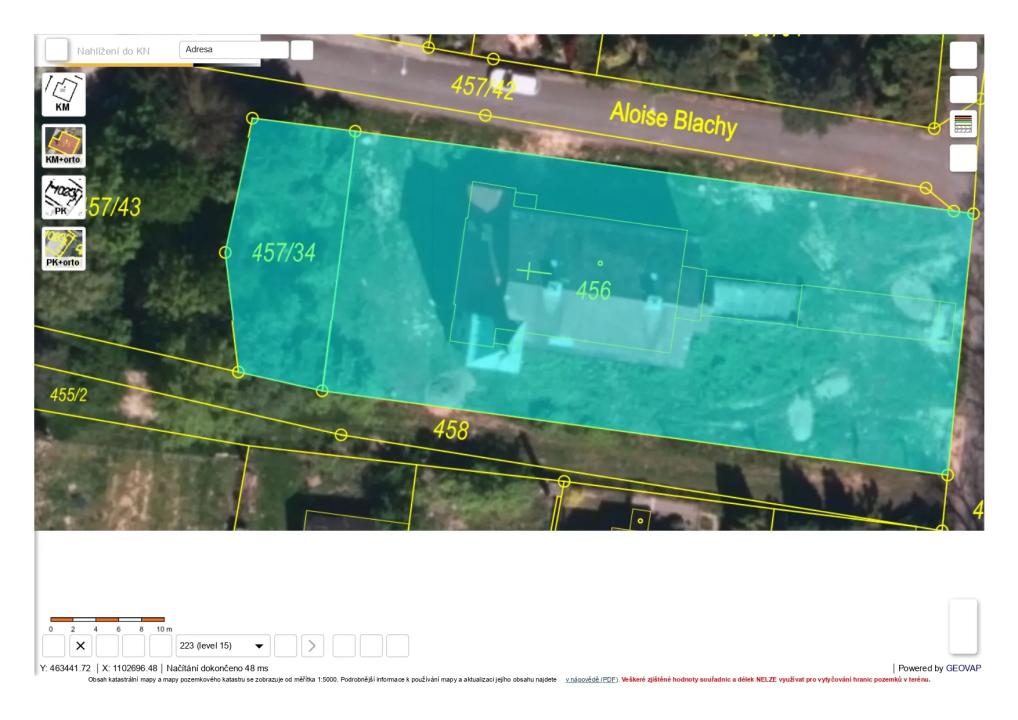Open the nápovědě (PDF) help link
Screen dimensions: 1018x720
[x=591, y=679]
